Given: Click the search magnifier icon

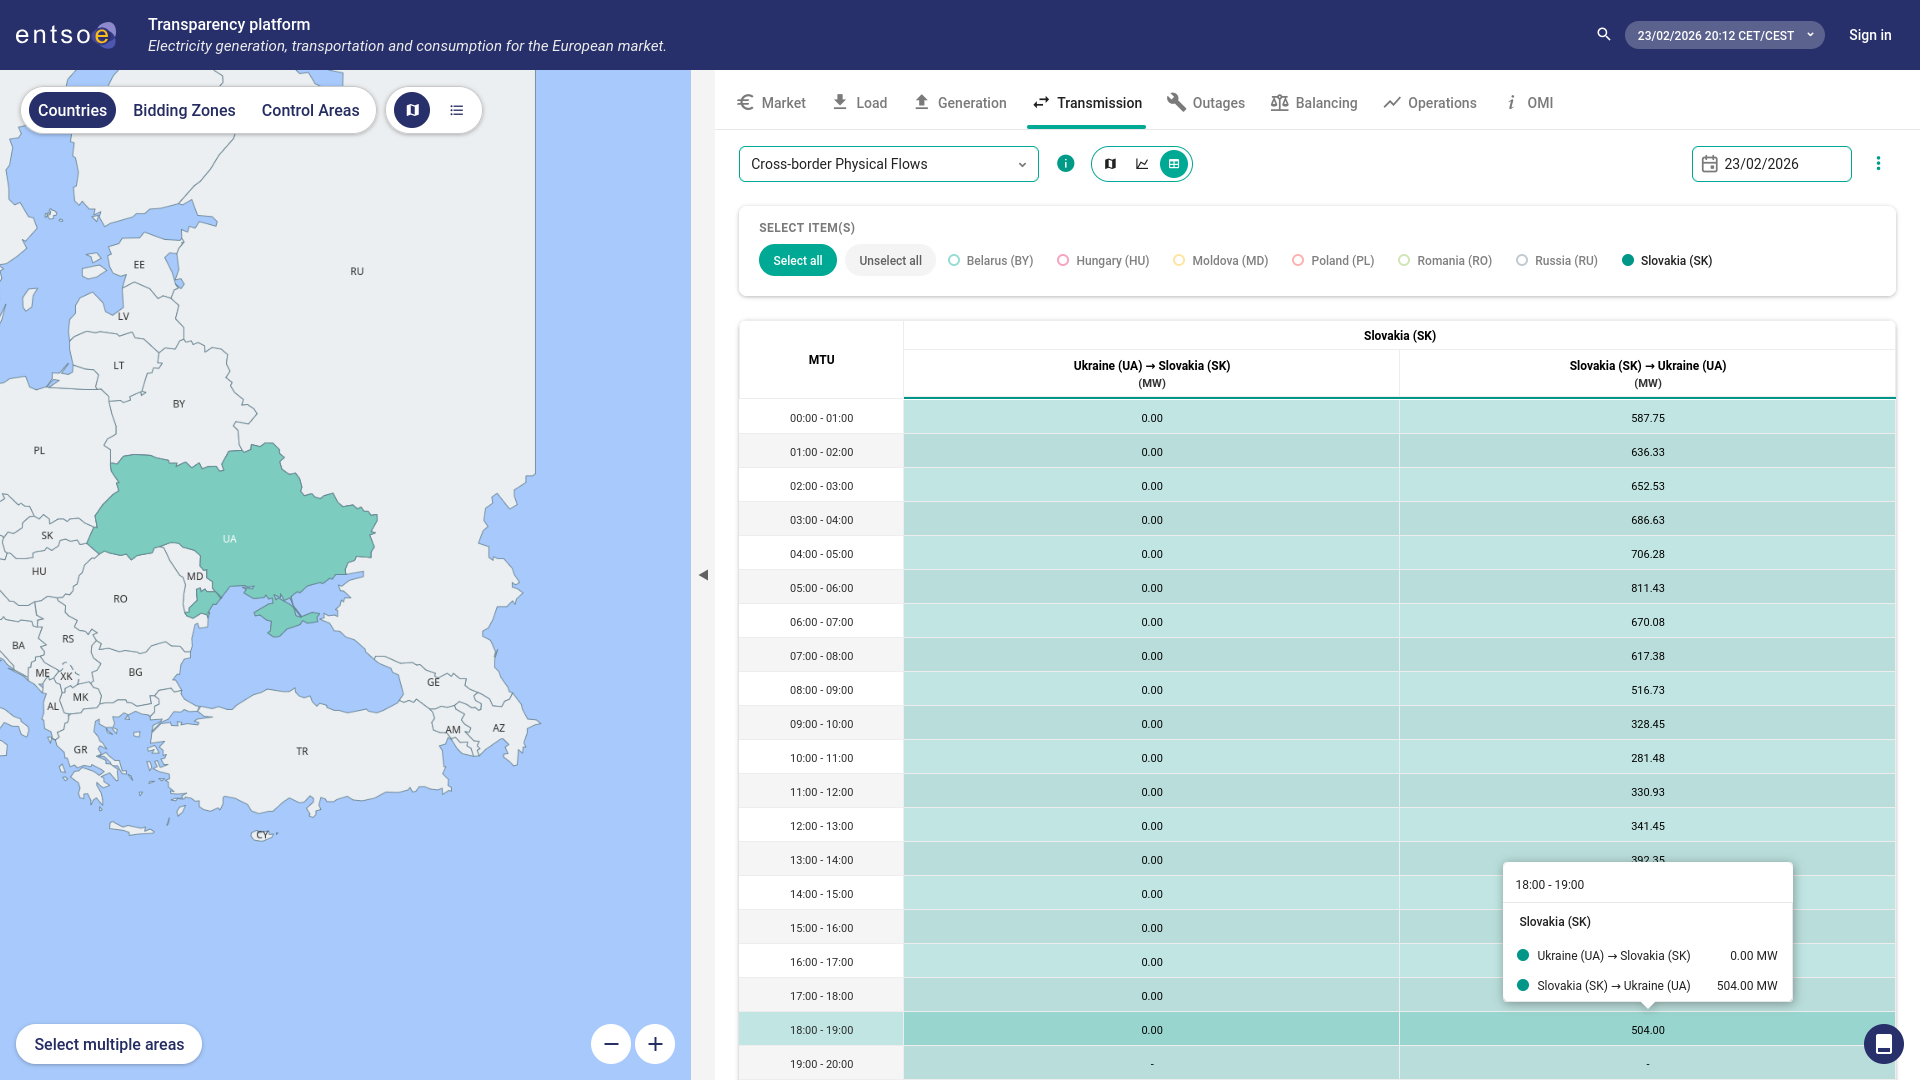Looking at the screenshot, I should (x=1604, y=35).
